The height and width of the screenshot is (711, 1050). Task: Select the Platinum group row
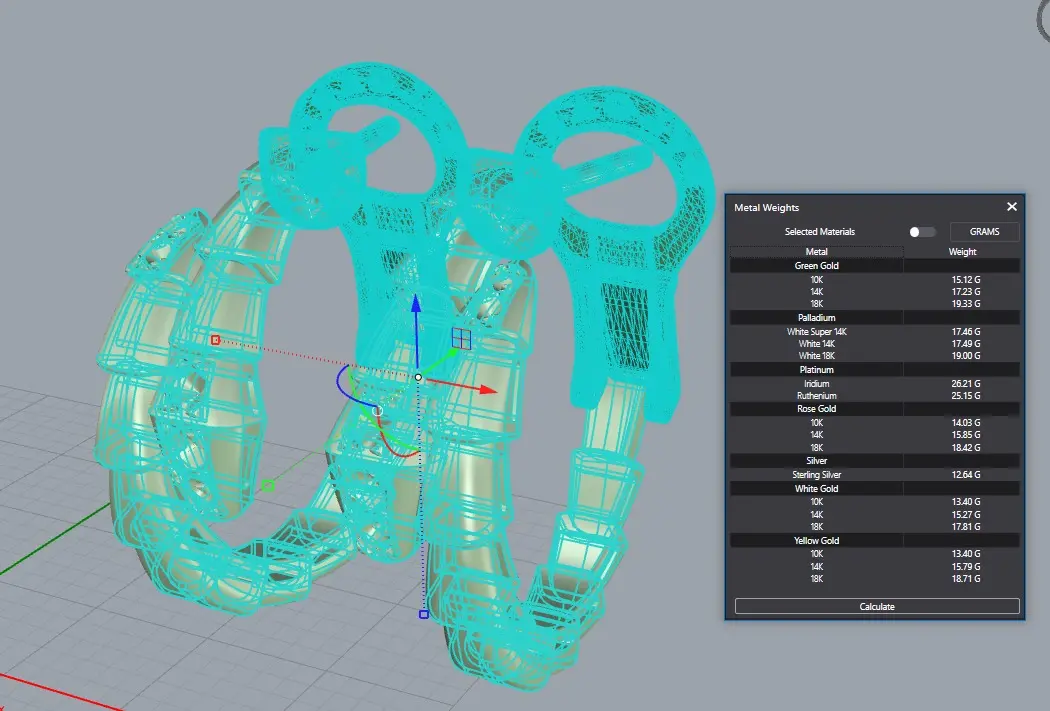point(875,370)
